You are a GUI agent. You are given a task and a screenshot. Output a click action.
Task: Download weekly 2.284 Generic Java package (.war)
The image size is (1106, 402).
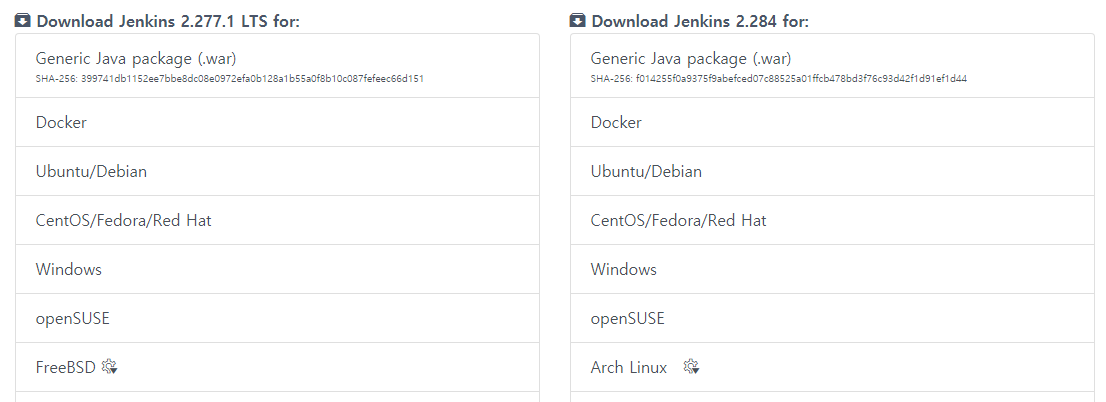(832, 66)
